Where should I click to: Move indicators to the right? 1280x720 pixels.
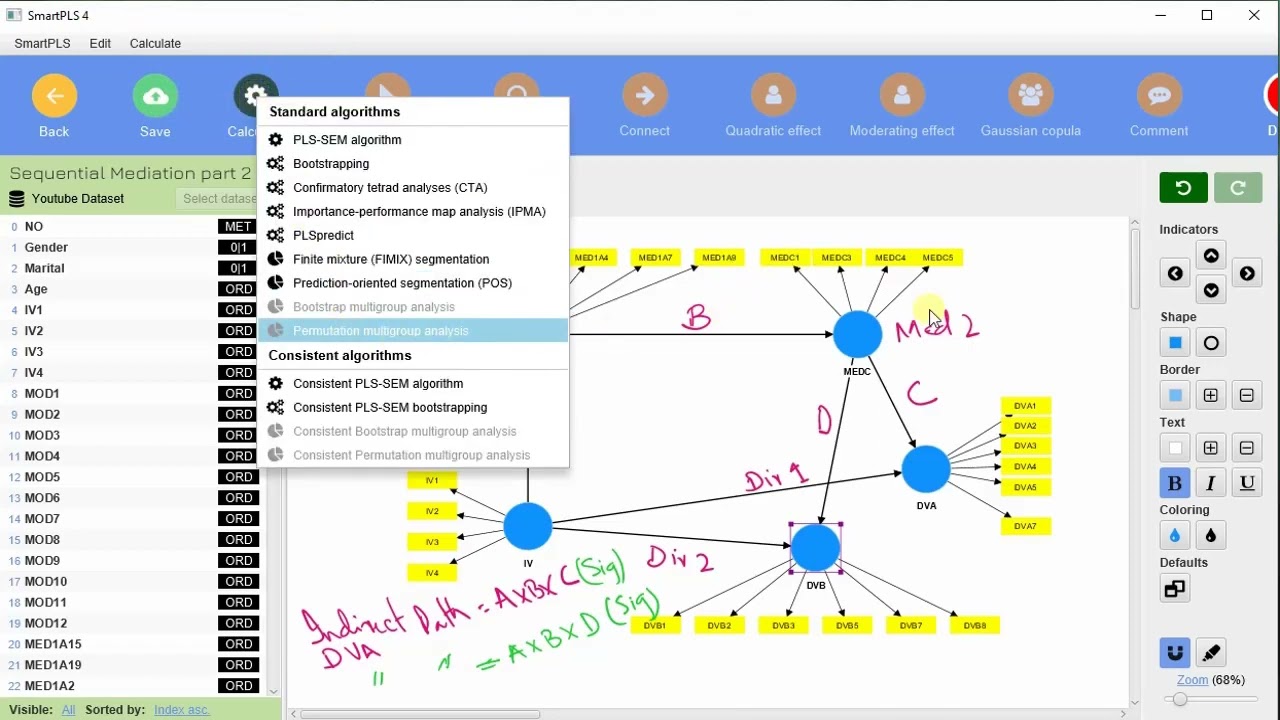pyautogui.click(x=1247, y=273)
